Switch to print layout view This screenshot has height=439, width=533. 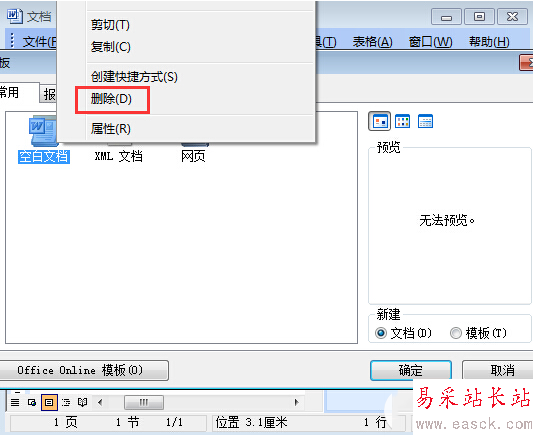(x=49, y=403)
